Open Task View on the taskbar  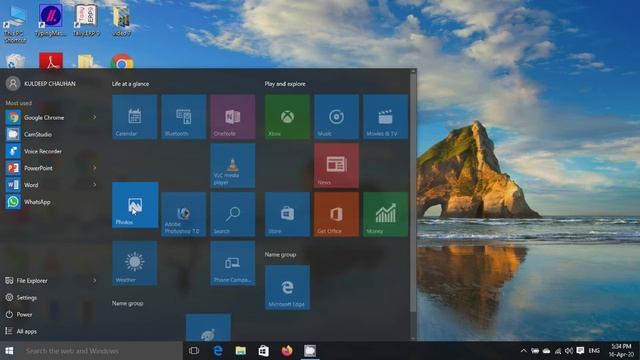click(x=194, y=351)
